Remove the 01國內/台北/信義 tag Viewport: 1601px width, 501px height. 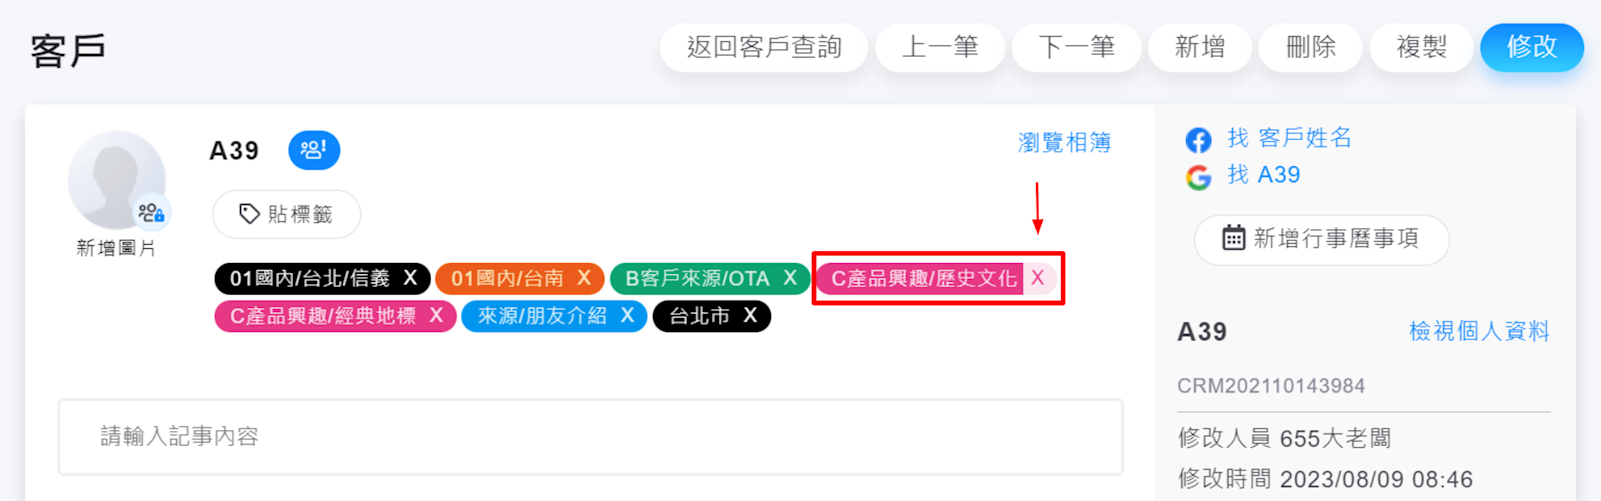[410, 278]
